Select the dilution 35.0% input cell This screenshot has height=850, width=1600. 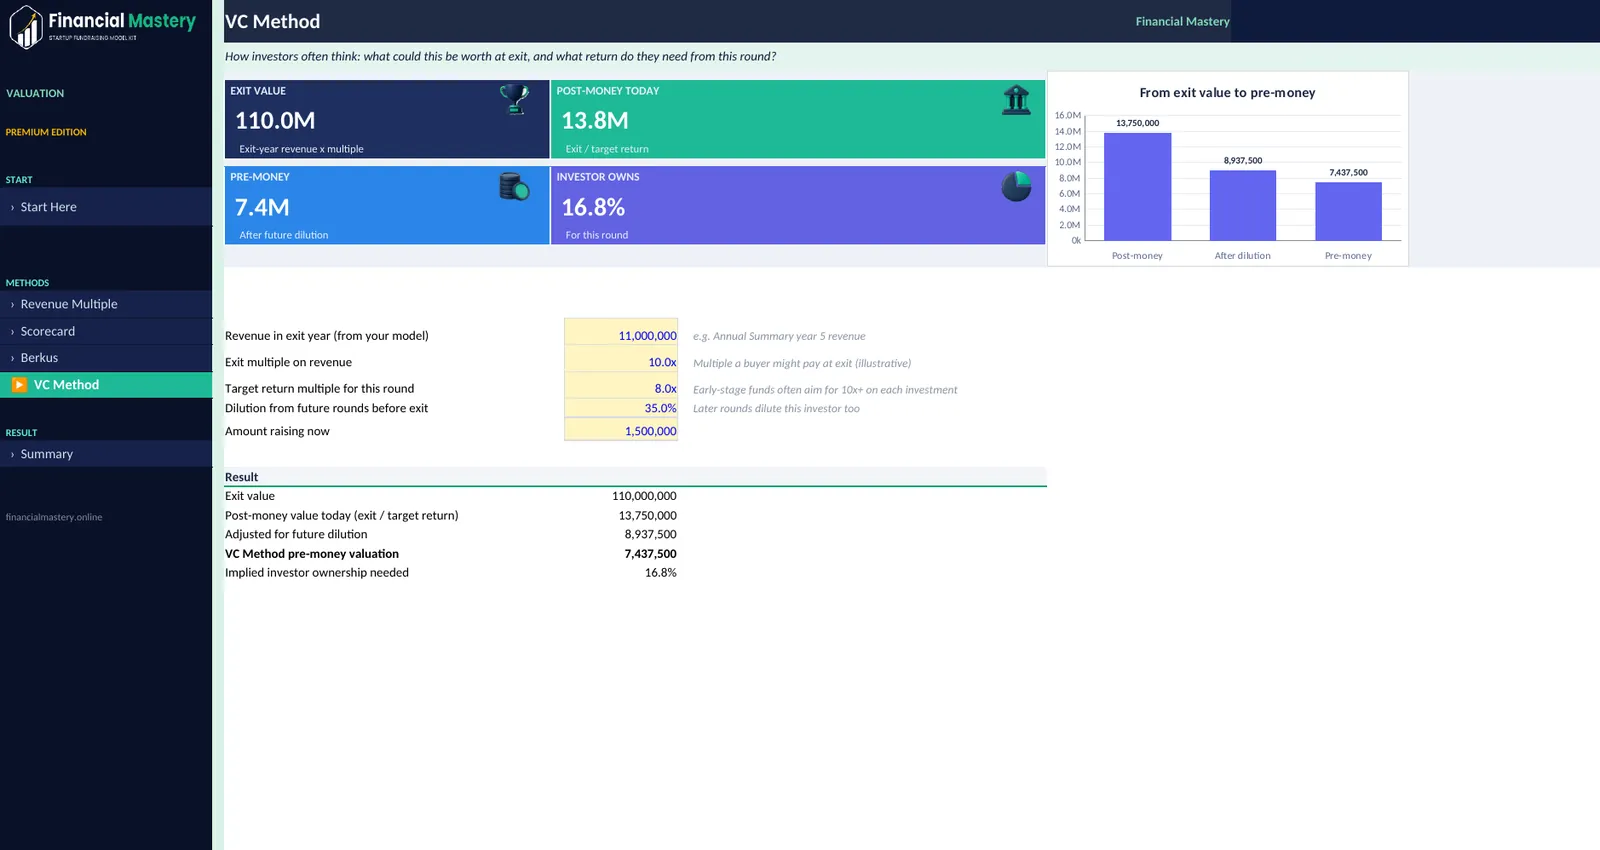[621, 408]
